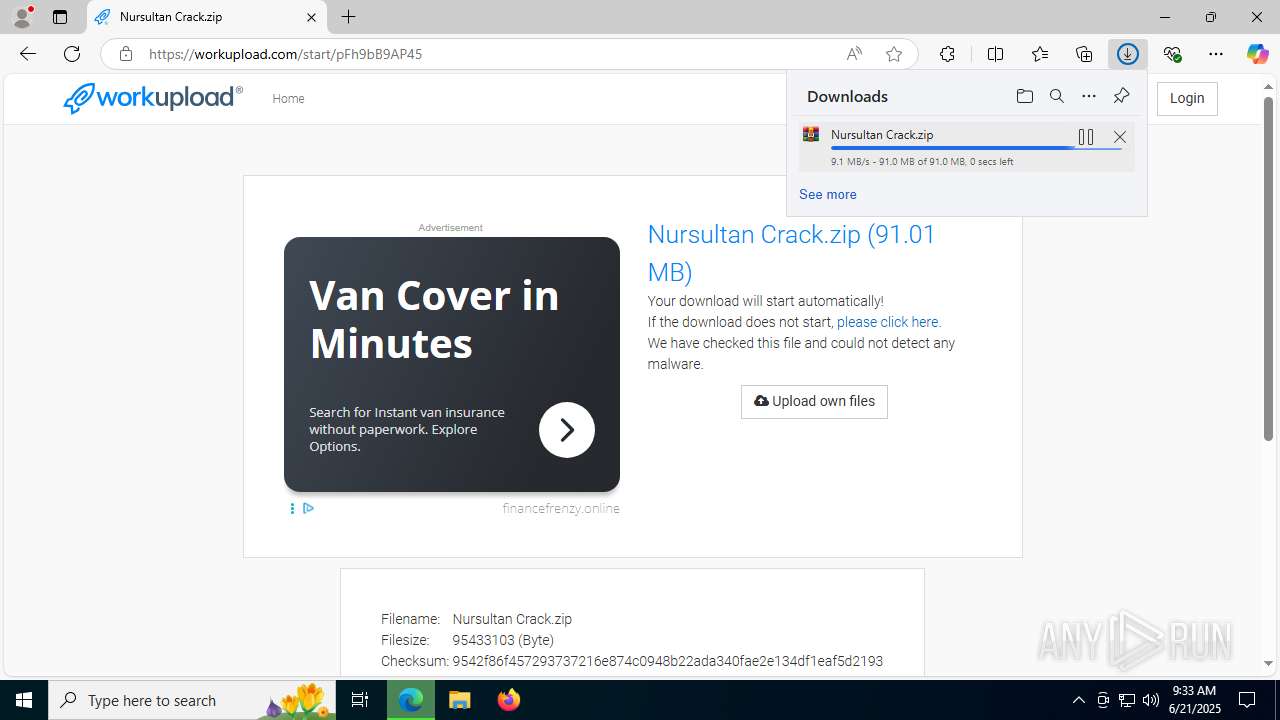Select the Nursultan Crack.zip tab
This screenshot has height=720, width=1280.
[206, 17]
